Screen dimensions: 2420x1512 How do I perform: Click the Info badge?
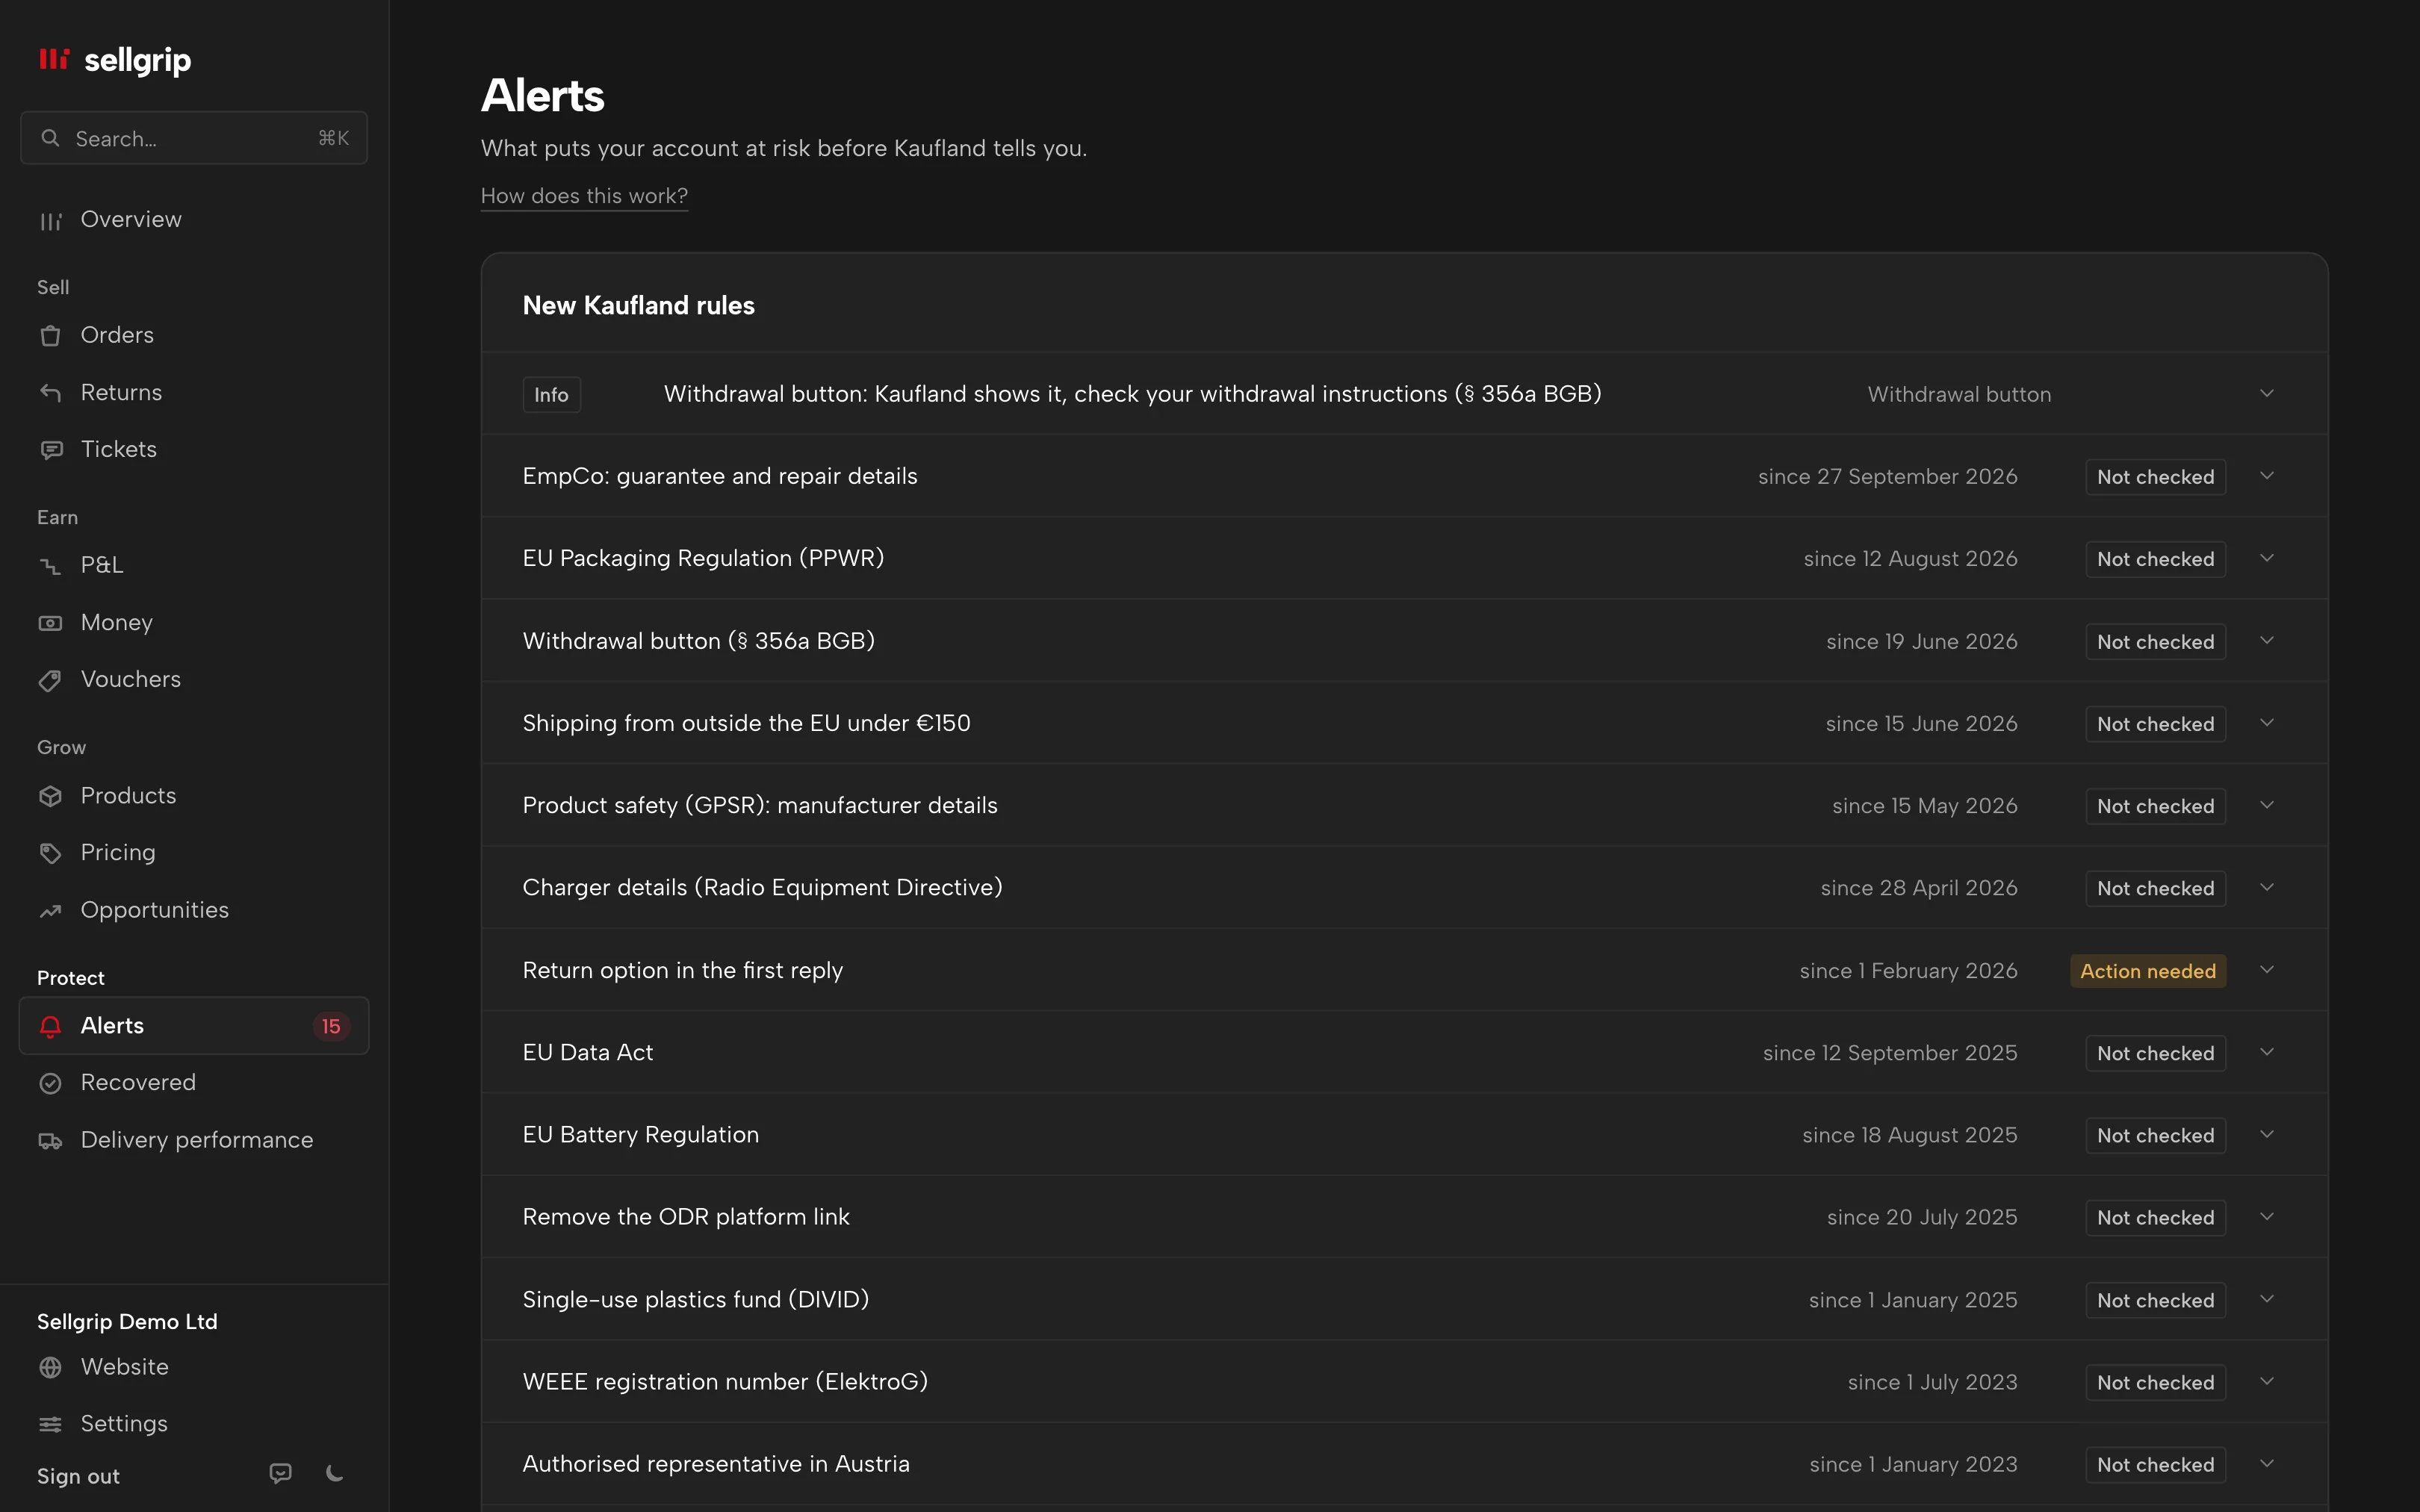pos(551,395)
